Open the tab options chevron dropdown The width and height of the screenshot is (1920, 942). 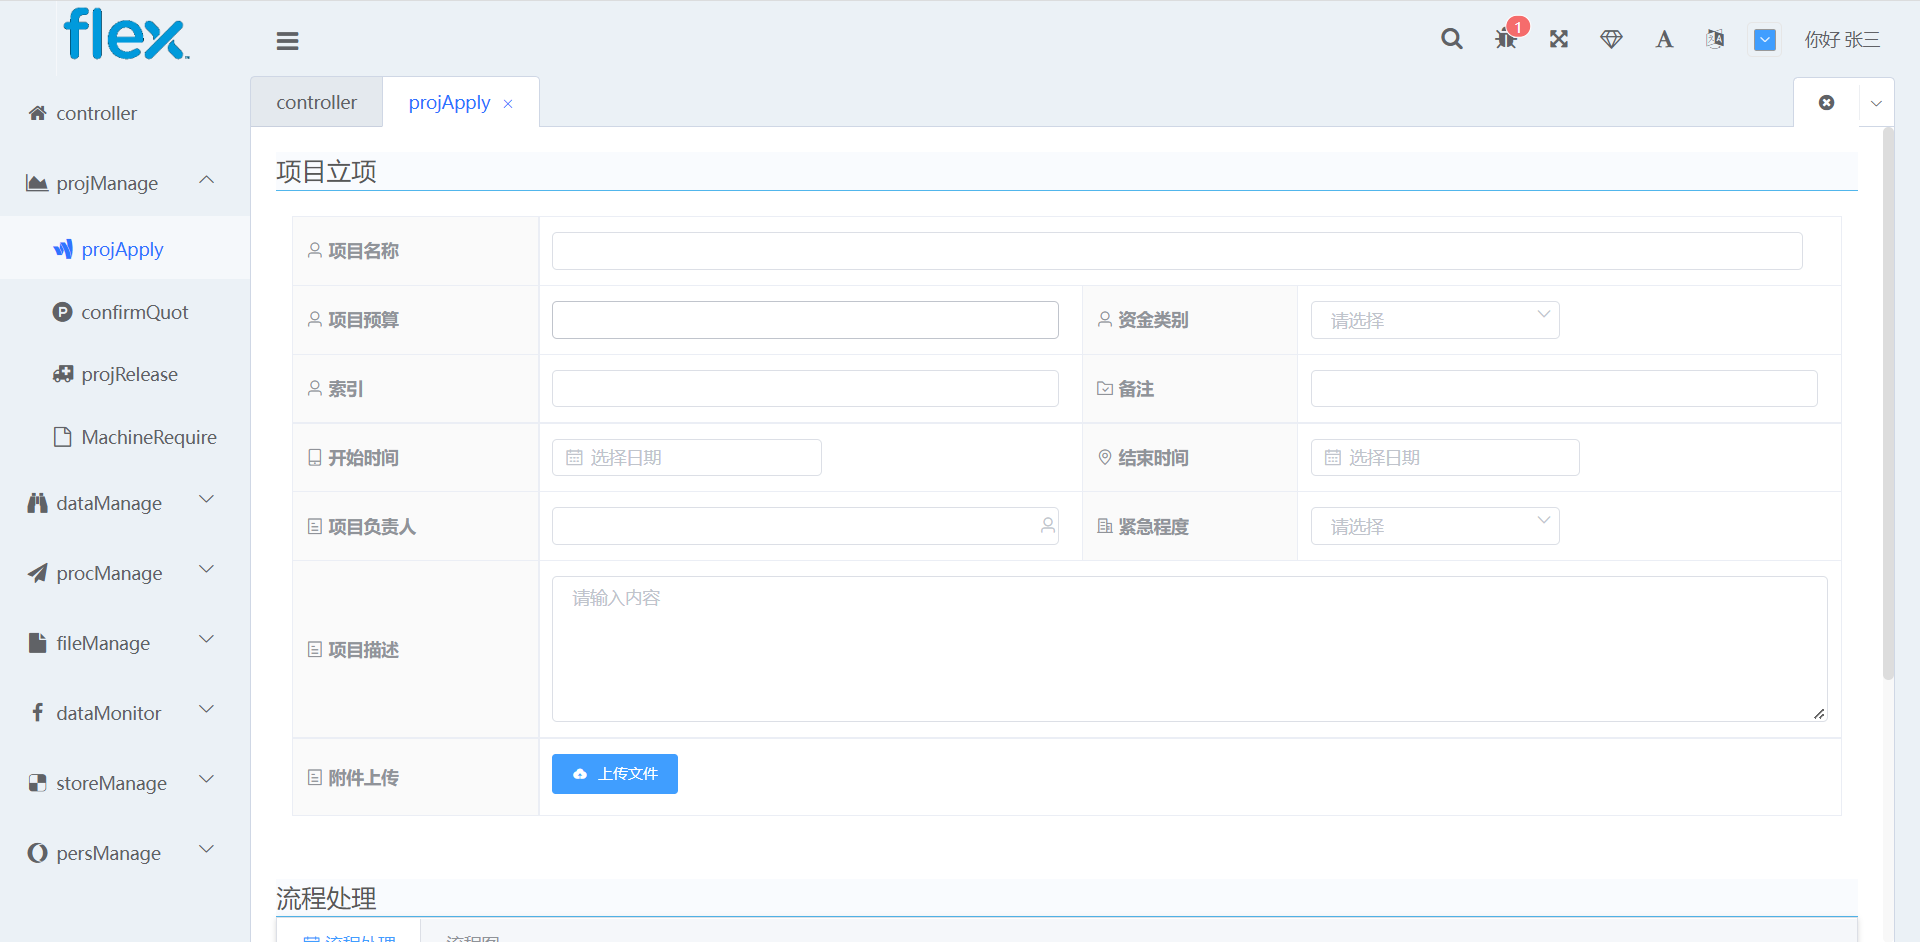[x=1876, y=103]
